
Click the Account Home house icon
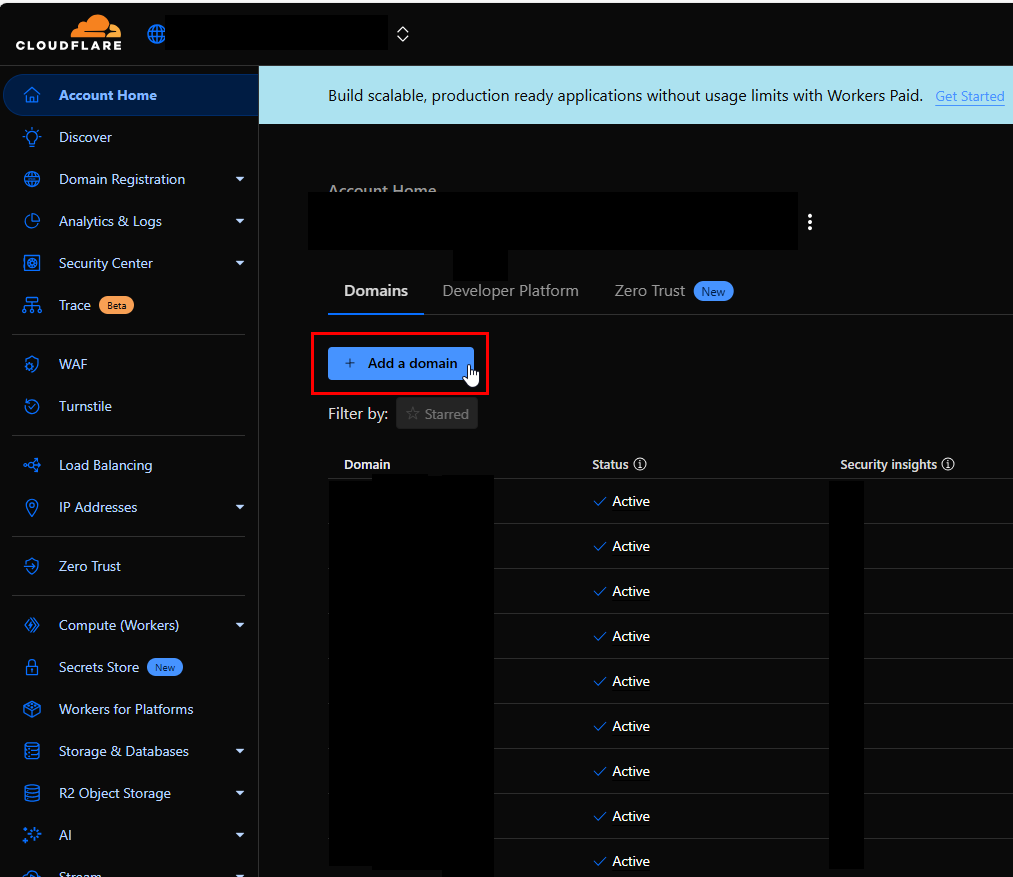pyautogui.click(x=32, y=95)
